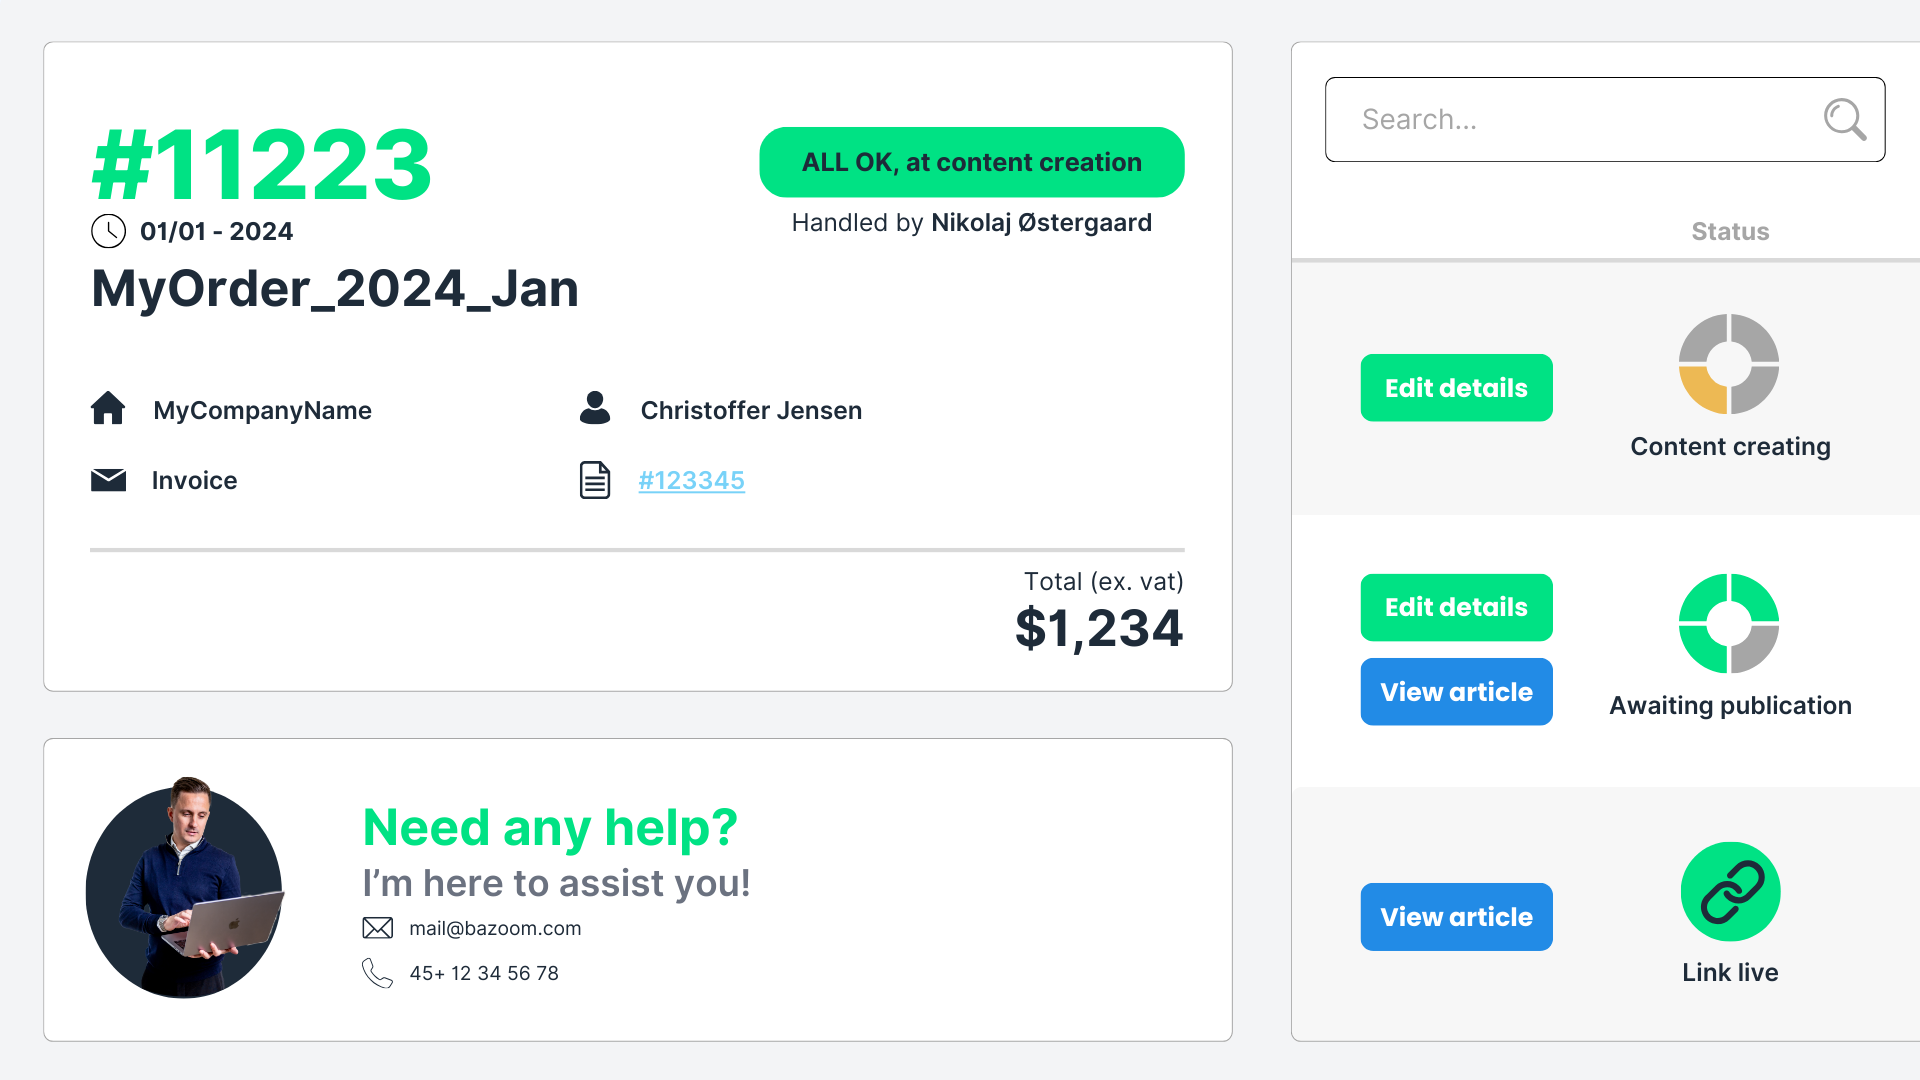The image size is (1920, 1080).
Task: Click the clock icon beside order date
Action: pos(108,231)
